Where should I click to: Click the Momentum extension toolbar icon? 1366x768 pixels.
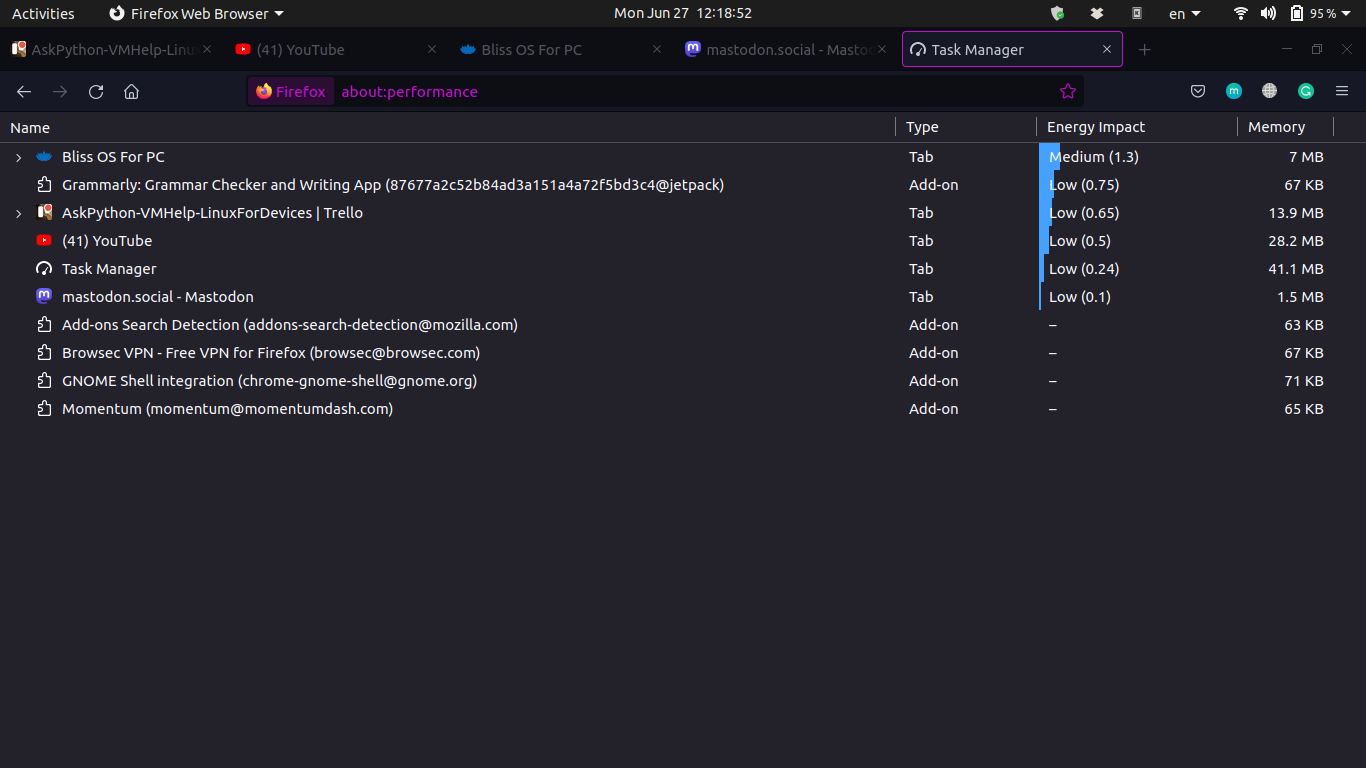point(1234,92)
